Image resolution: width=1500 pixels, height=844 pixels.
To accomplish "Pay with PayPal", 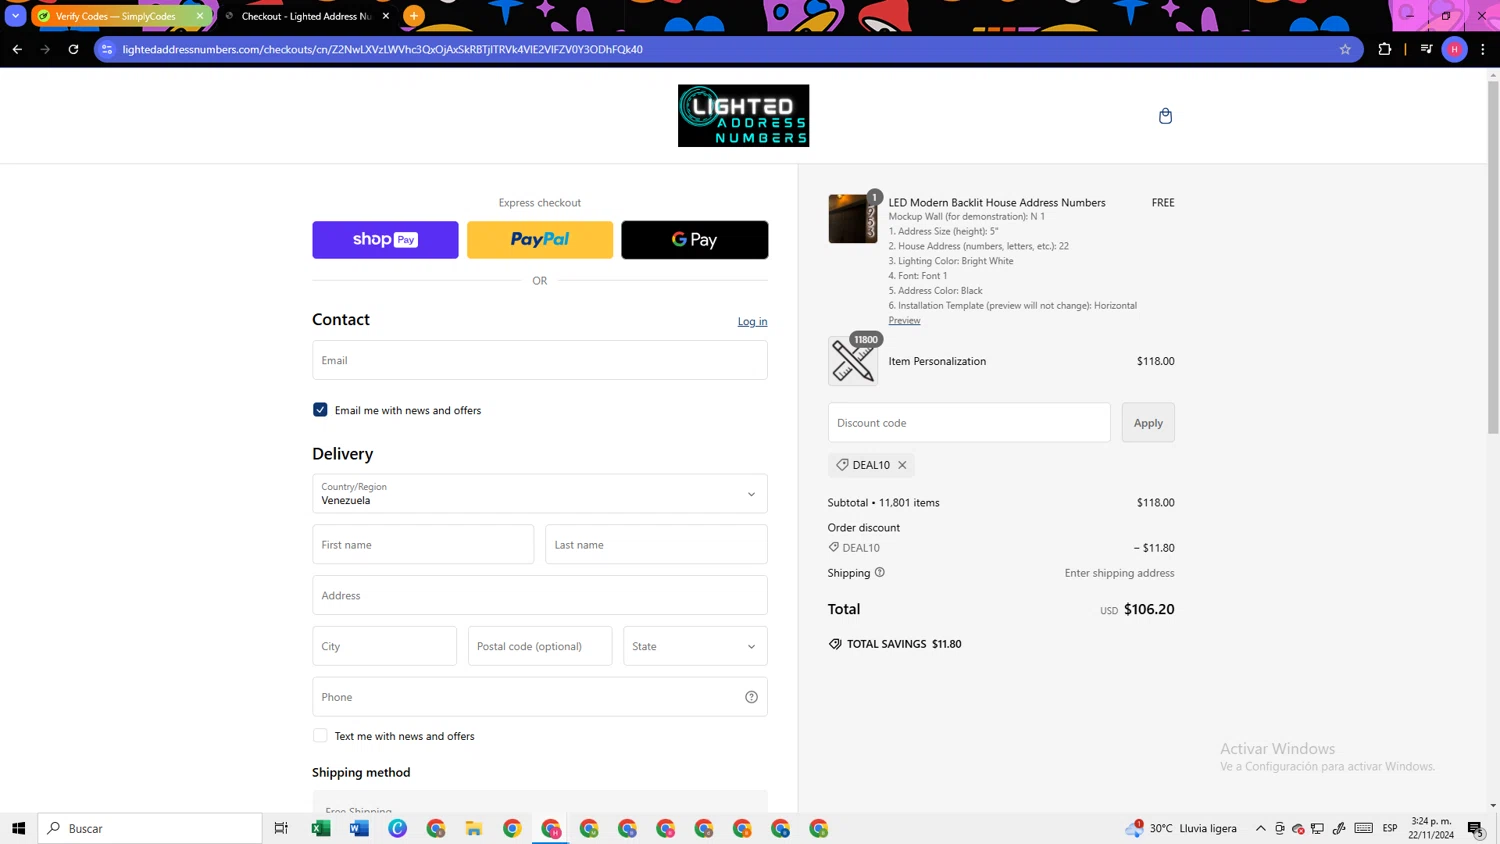I will point(540,240).
